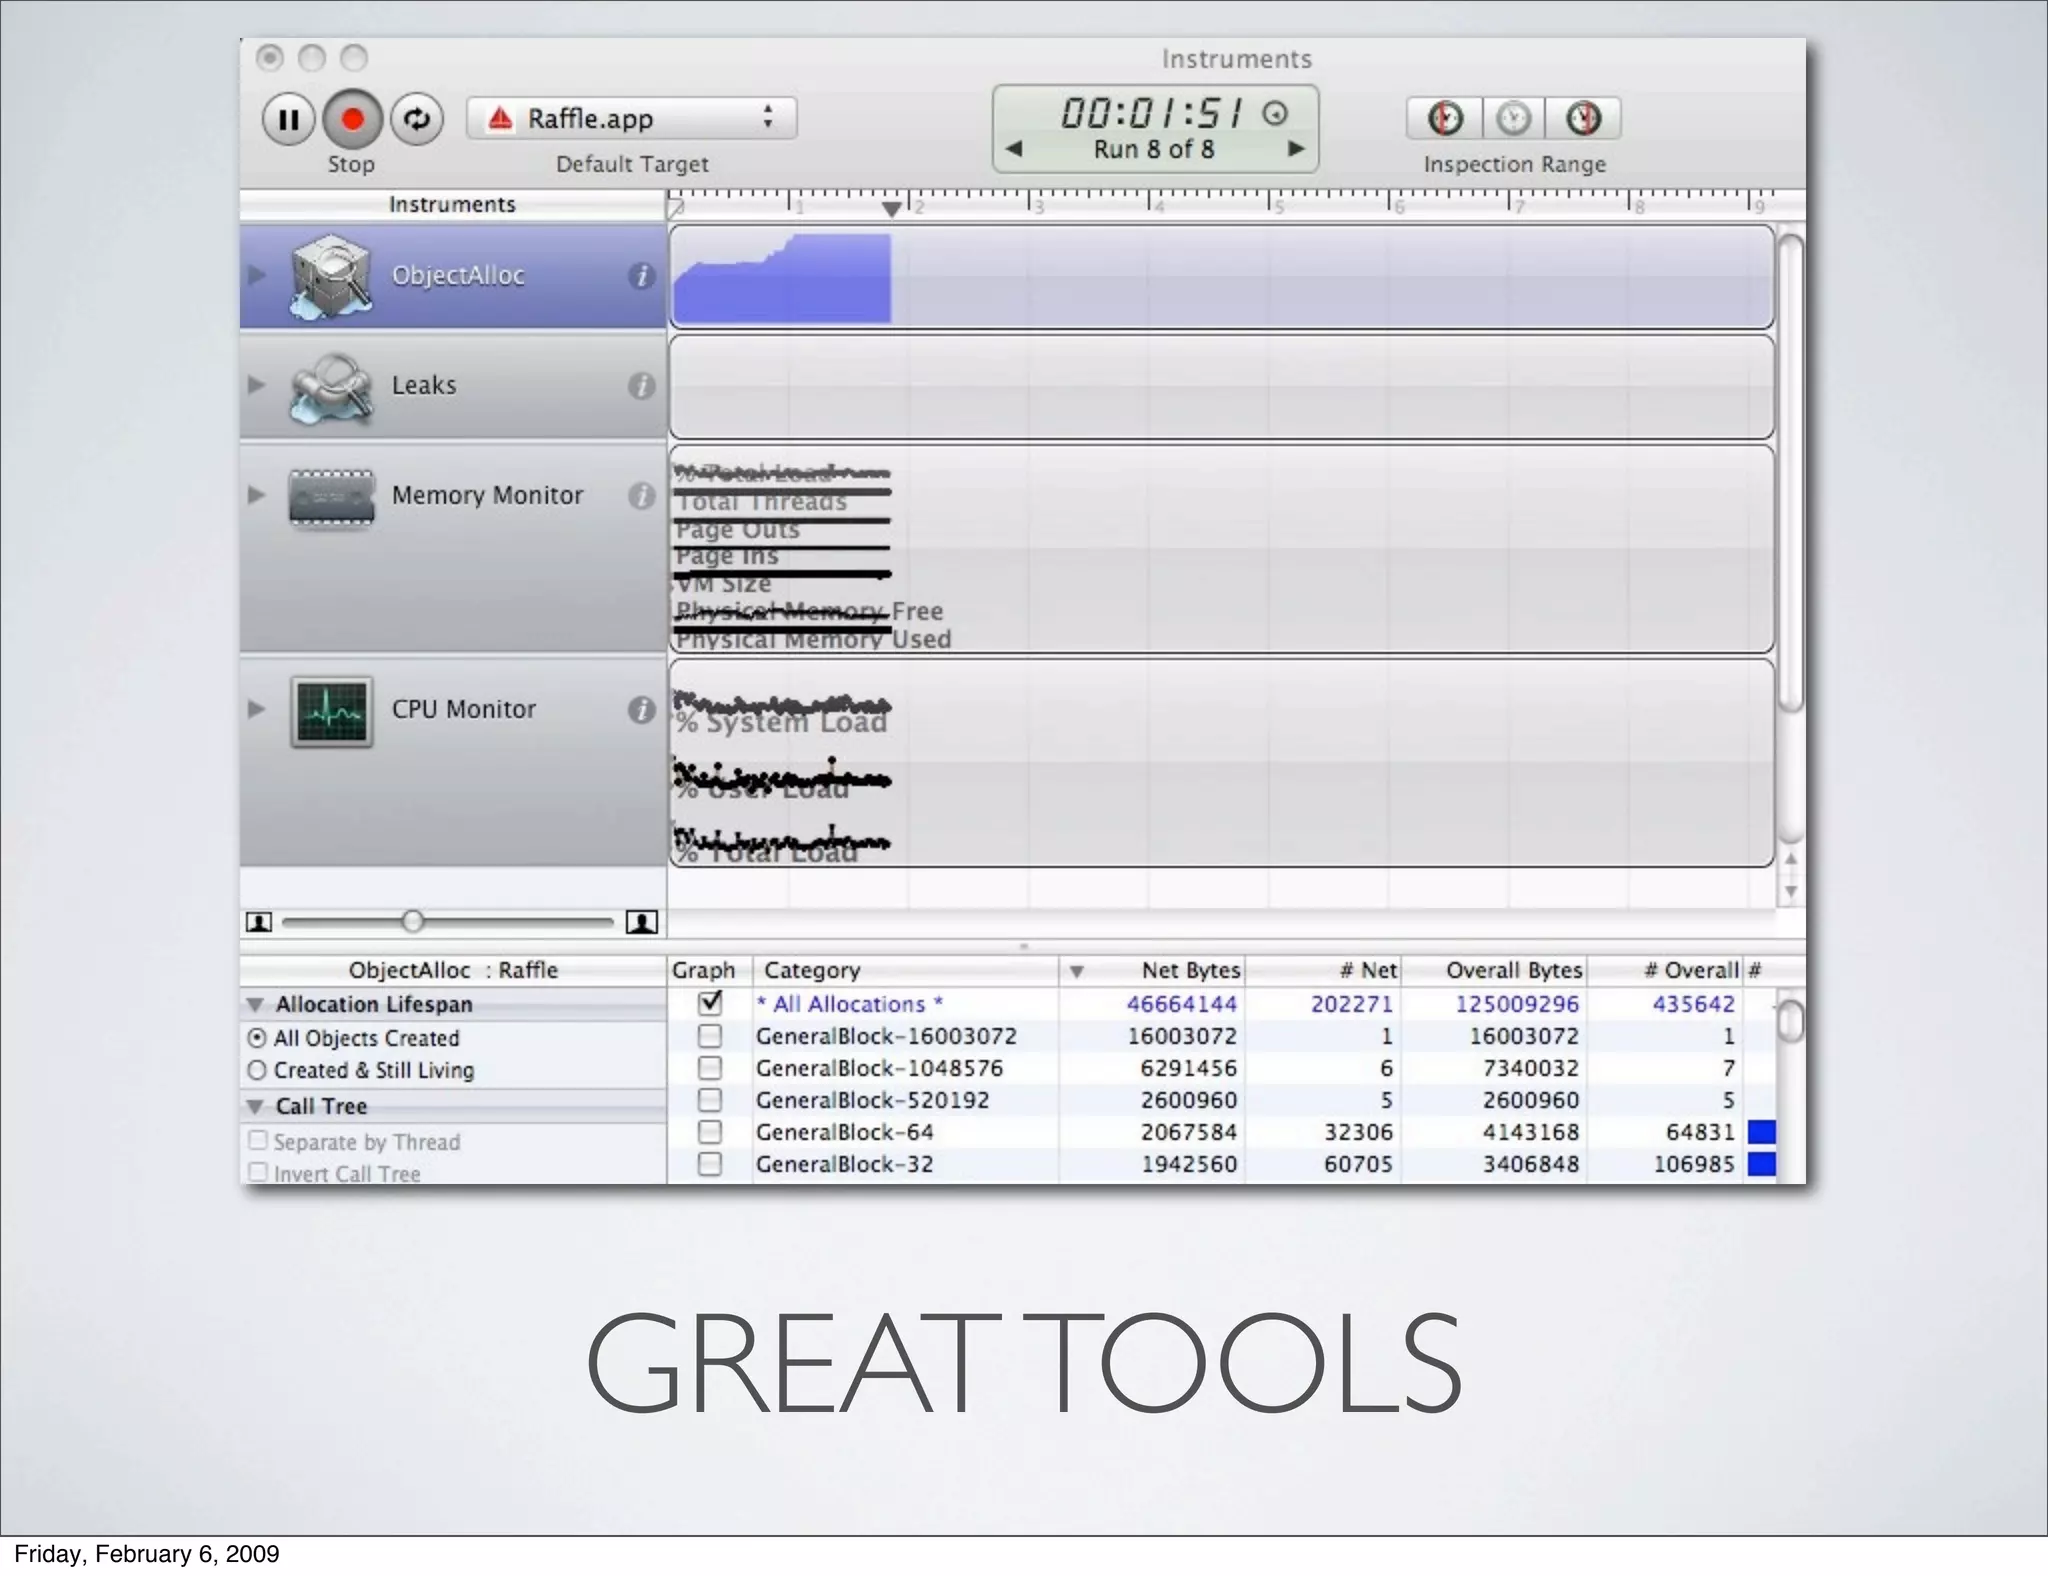Sort by the # Net column header
This screenshot has width=2048, height=1576.
(x=1323, y=970)
